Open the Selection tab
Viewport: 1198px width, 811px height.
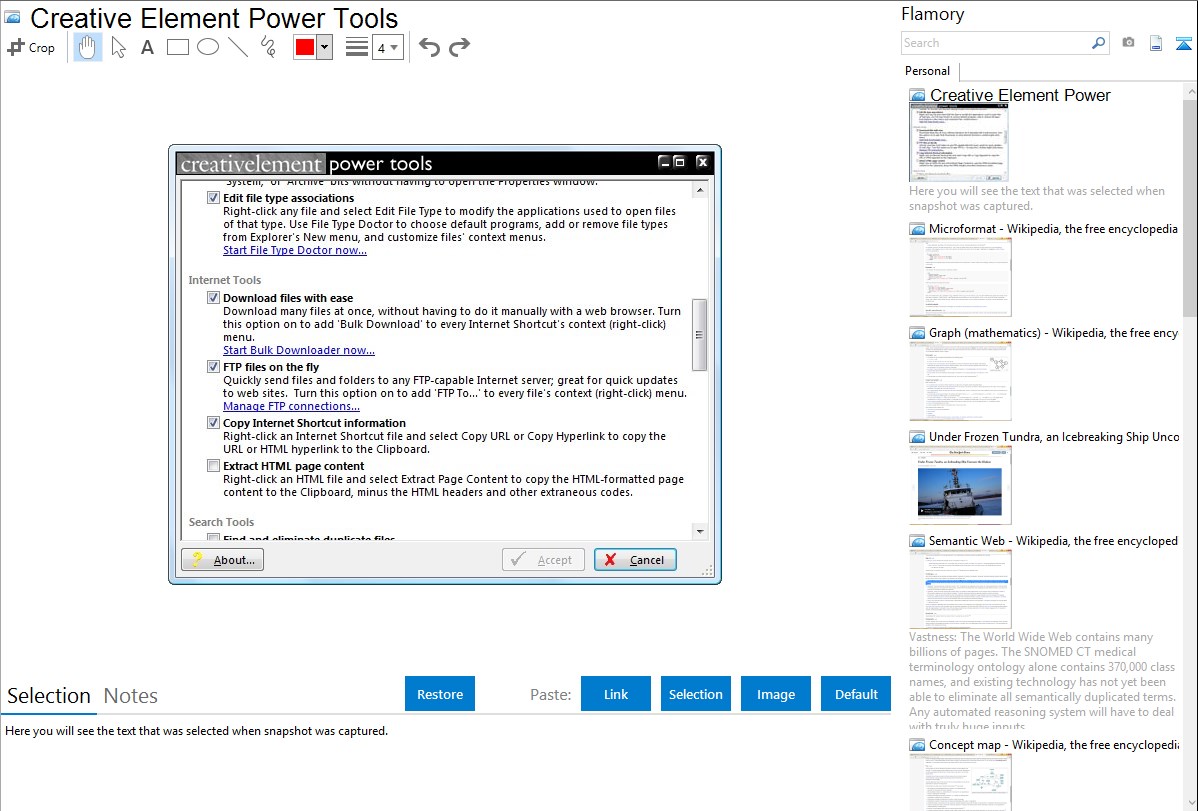tap(49, 696)
